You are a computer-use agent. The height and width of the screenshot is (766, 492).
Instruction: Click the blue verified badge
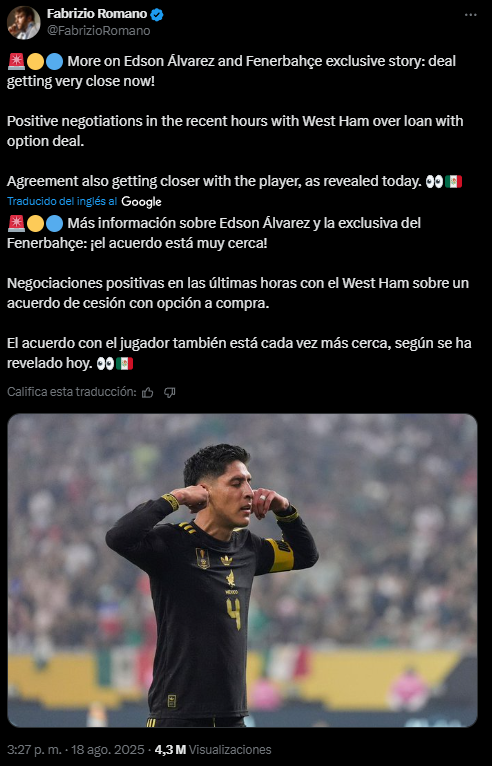156,15
